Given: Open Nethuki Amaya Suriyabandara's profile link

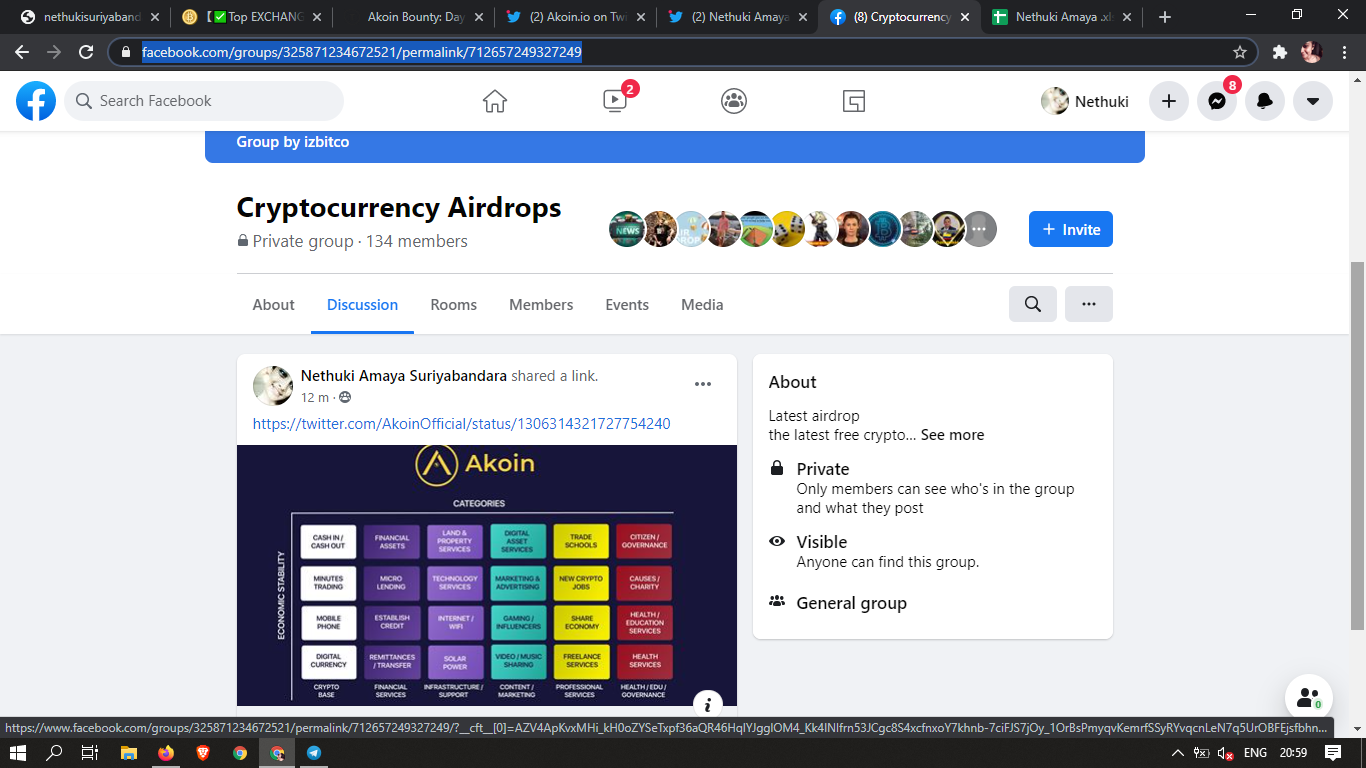Looking at the screenshot, I should (x=404, y=376).
